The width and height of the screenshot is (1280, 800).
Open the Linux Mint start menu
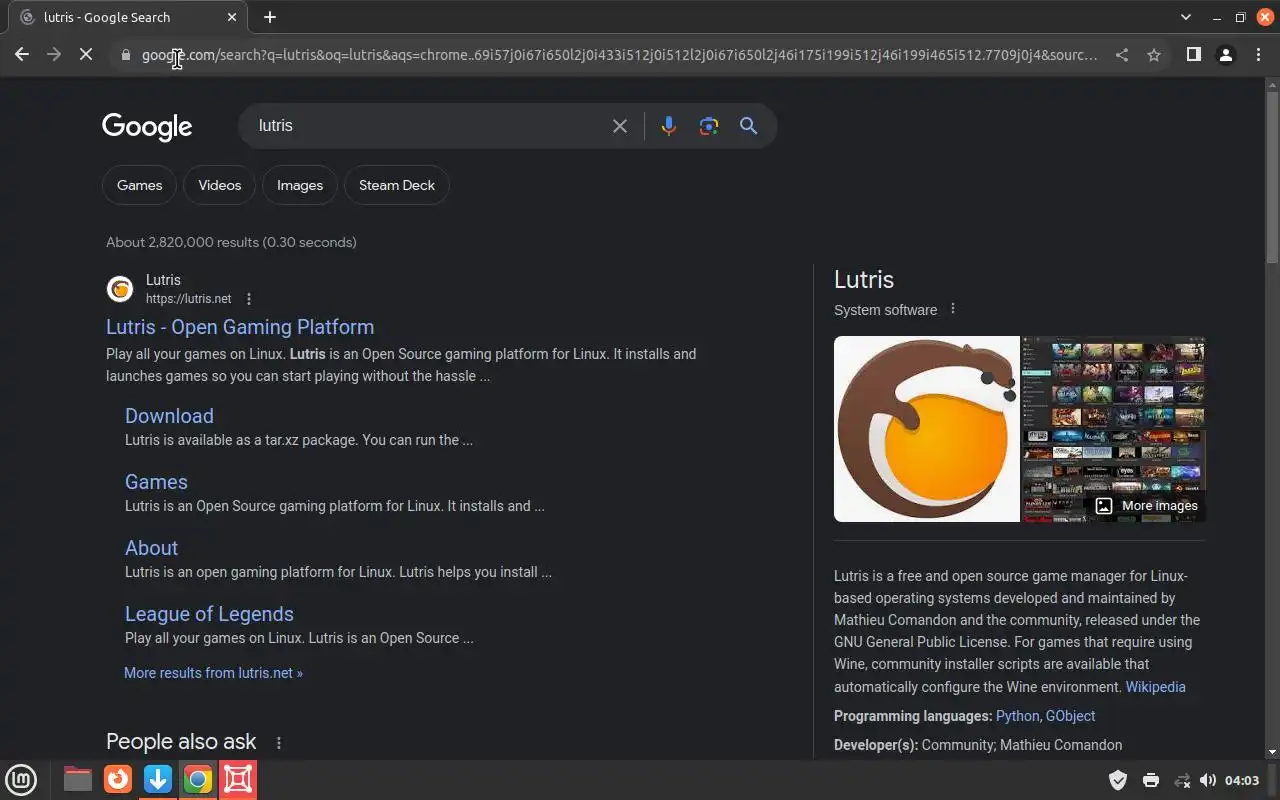pyautogui.click(x=21, y=779)
